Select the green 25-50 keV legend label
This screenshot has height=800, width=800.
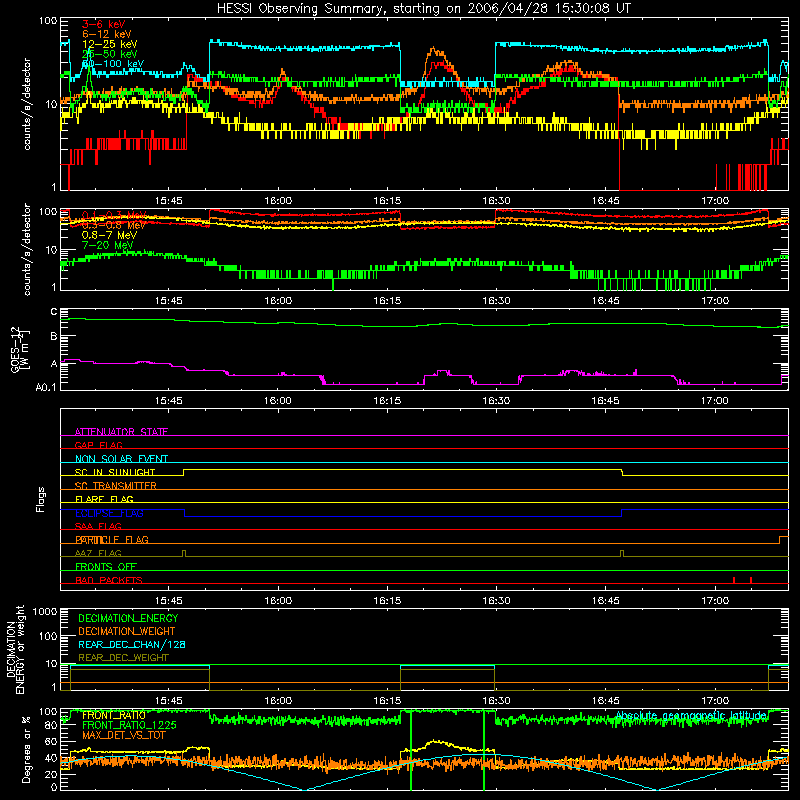tap(109, 54)
